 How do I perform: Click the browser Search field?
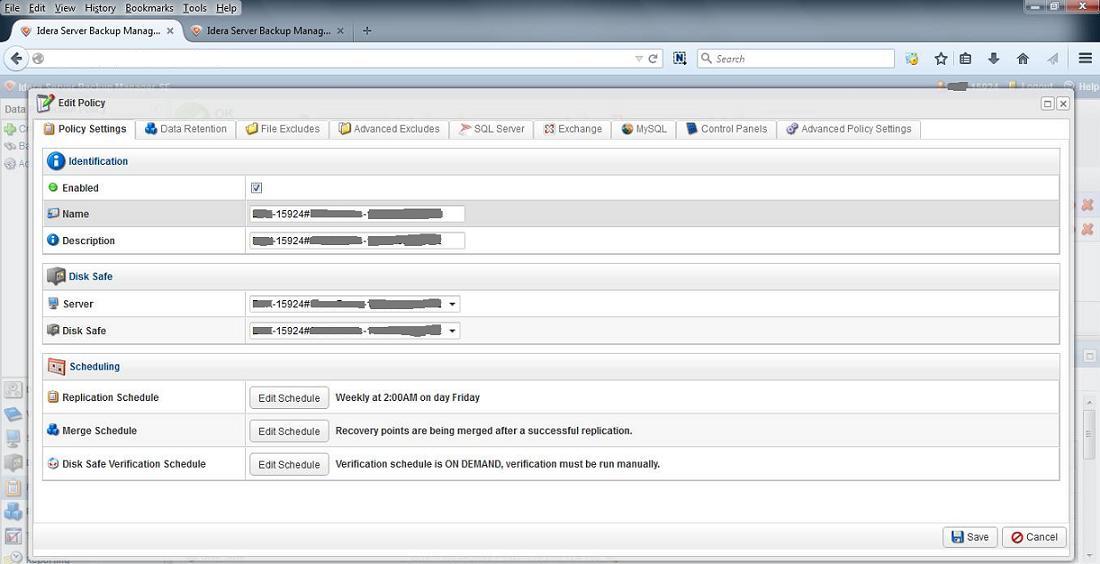coord(796,59)
